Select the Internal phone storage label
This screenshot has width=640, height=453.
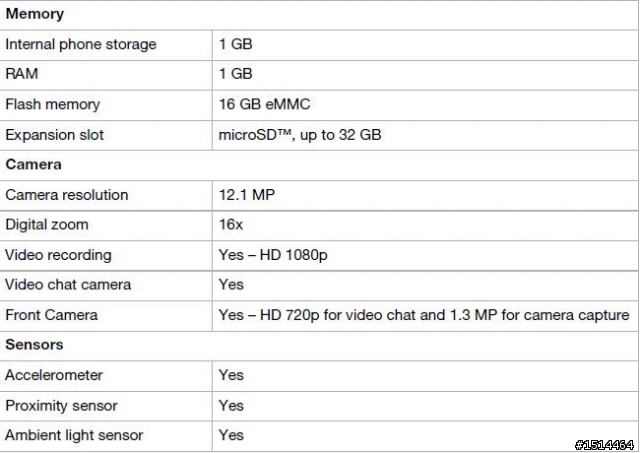pyautogui.click(x=81, y=44)
